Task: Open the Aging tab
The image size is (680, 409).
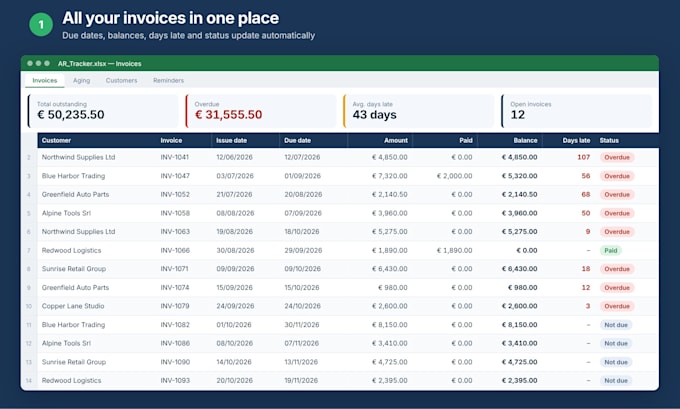Action: tap(82, 80)
